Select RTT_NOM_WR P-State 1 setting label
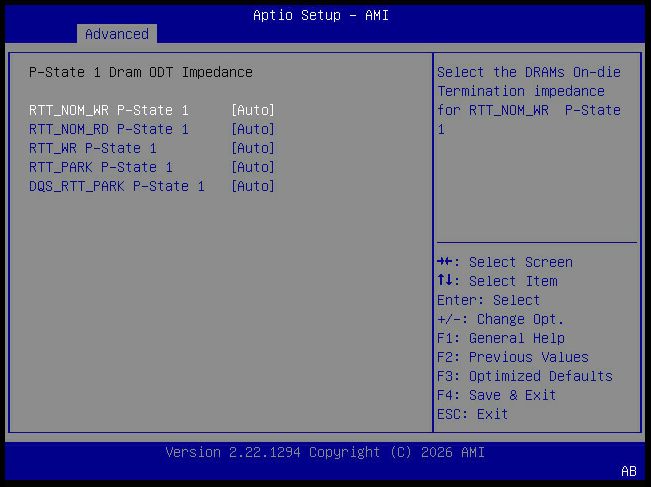 click(x=109, y=110)
